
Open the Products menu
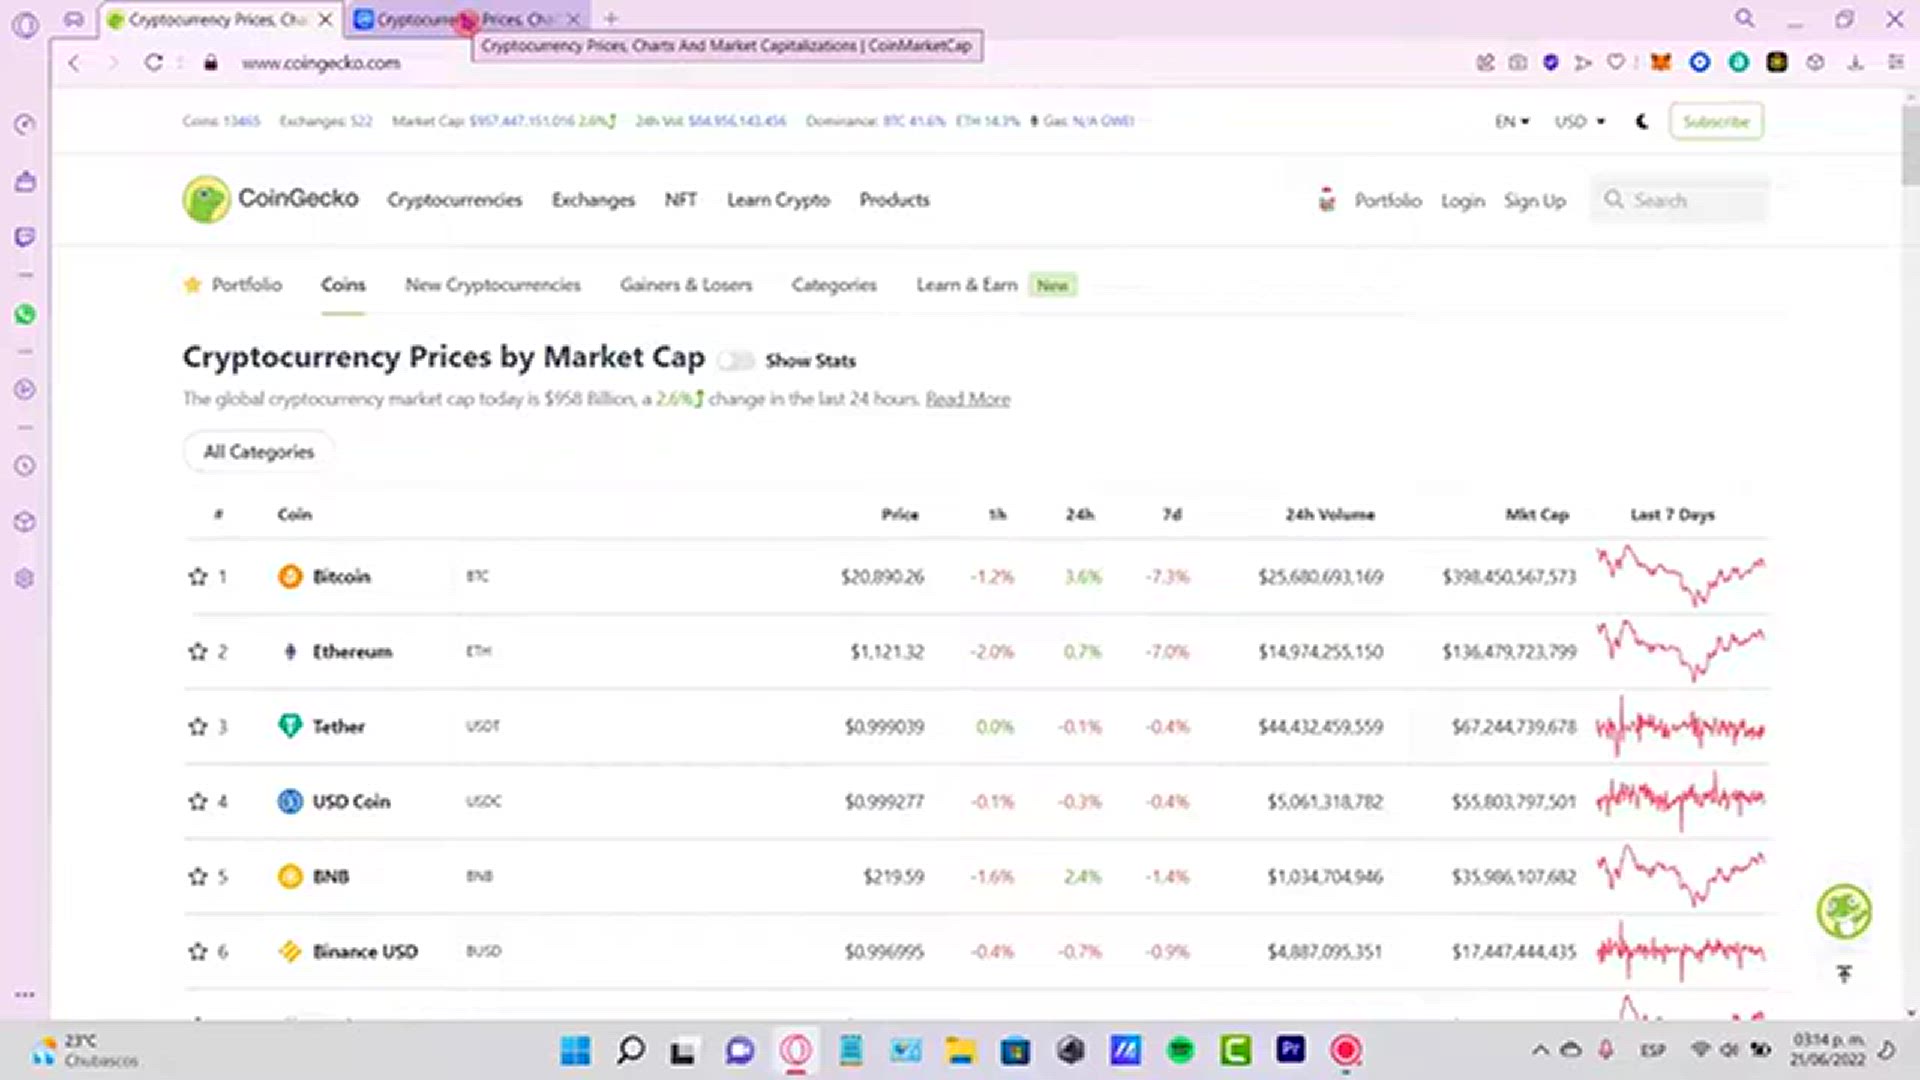point(894,200)
